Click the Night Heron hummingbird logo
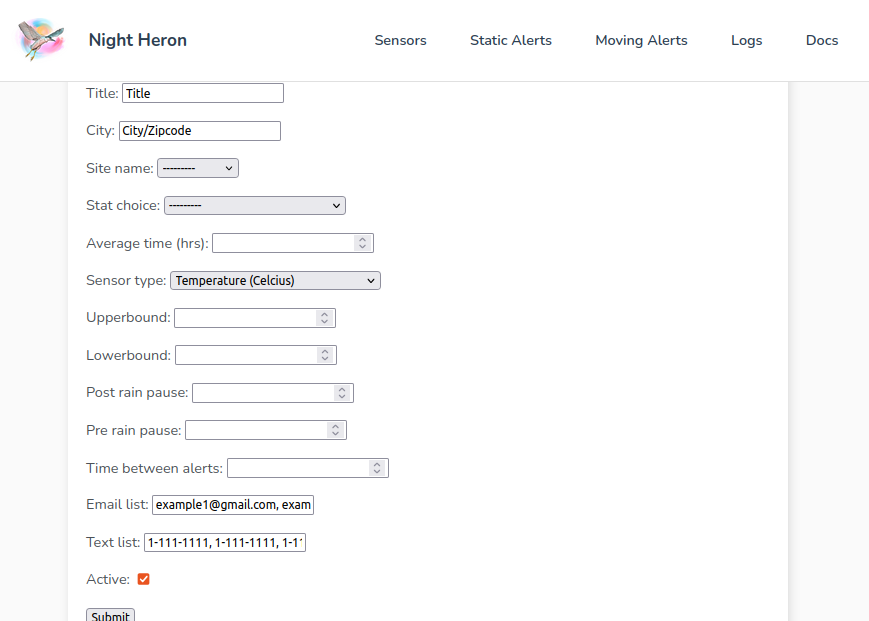 tap(40, 40)
